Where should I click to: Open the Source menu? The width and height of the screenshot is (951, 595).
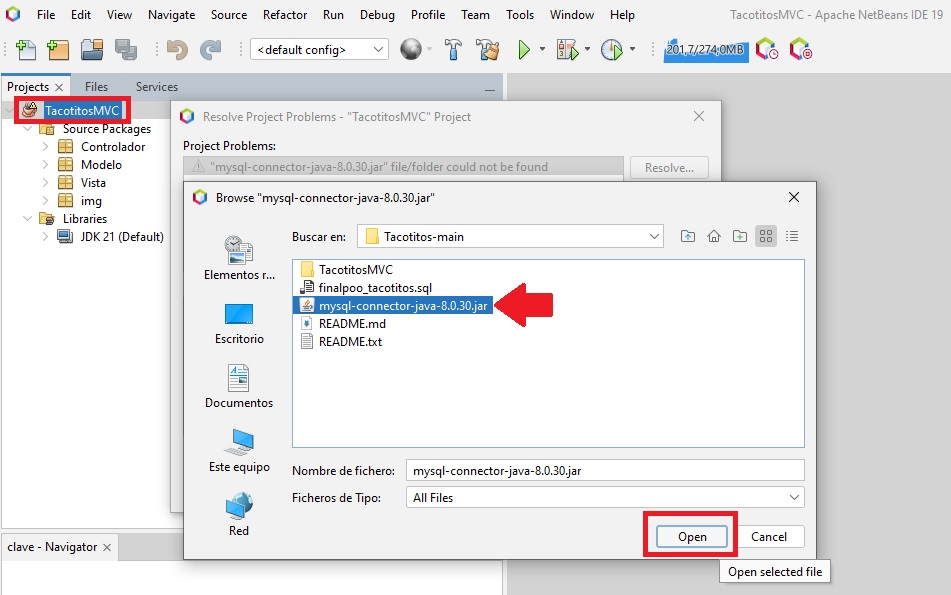click(229, 15)
